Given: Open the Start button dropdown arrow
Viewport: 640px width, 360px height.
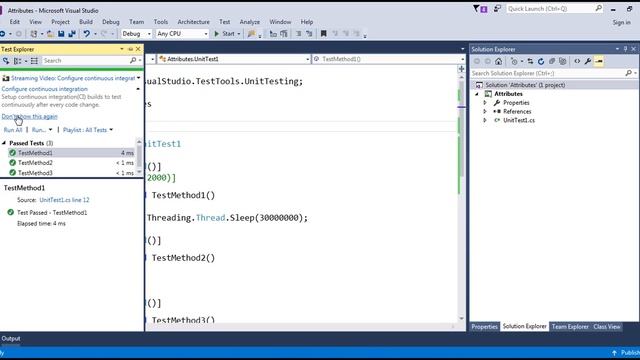Looking at the screenshot, I should (239, 34).
